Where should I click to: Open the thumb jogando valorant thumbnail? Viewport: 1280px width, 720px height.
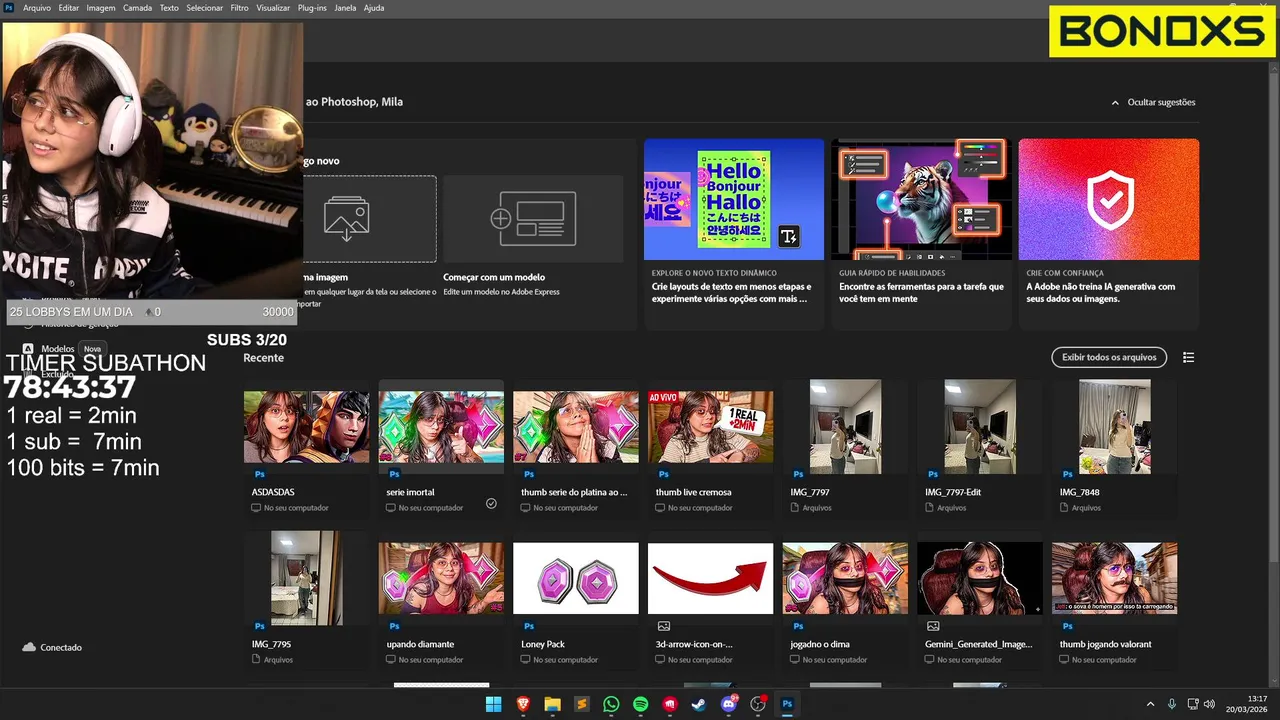tap(1114, 578)
